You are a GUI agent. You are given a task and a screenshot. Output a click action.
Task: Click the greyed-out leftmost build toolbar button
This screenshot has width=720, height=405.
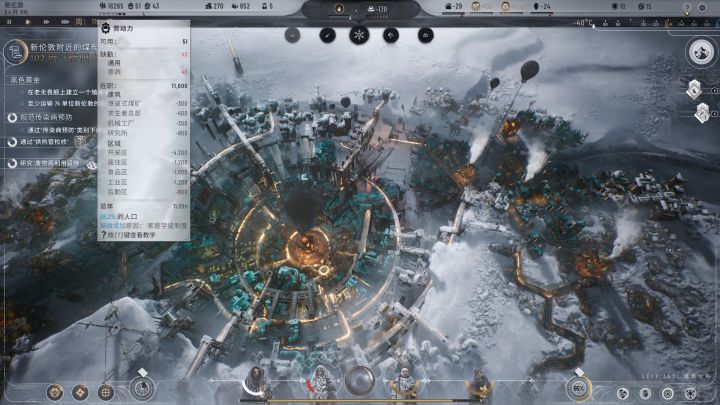pos(292,35)
